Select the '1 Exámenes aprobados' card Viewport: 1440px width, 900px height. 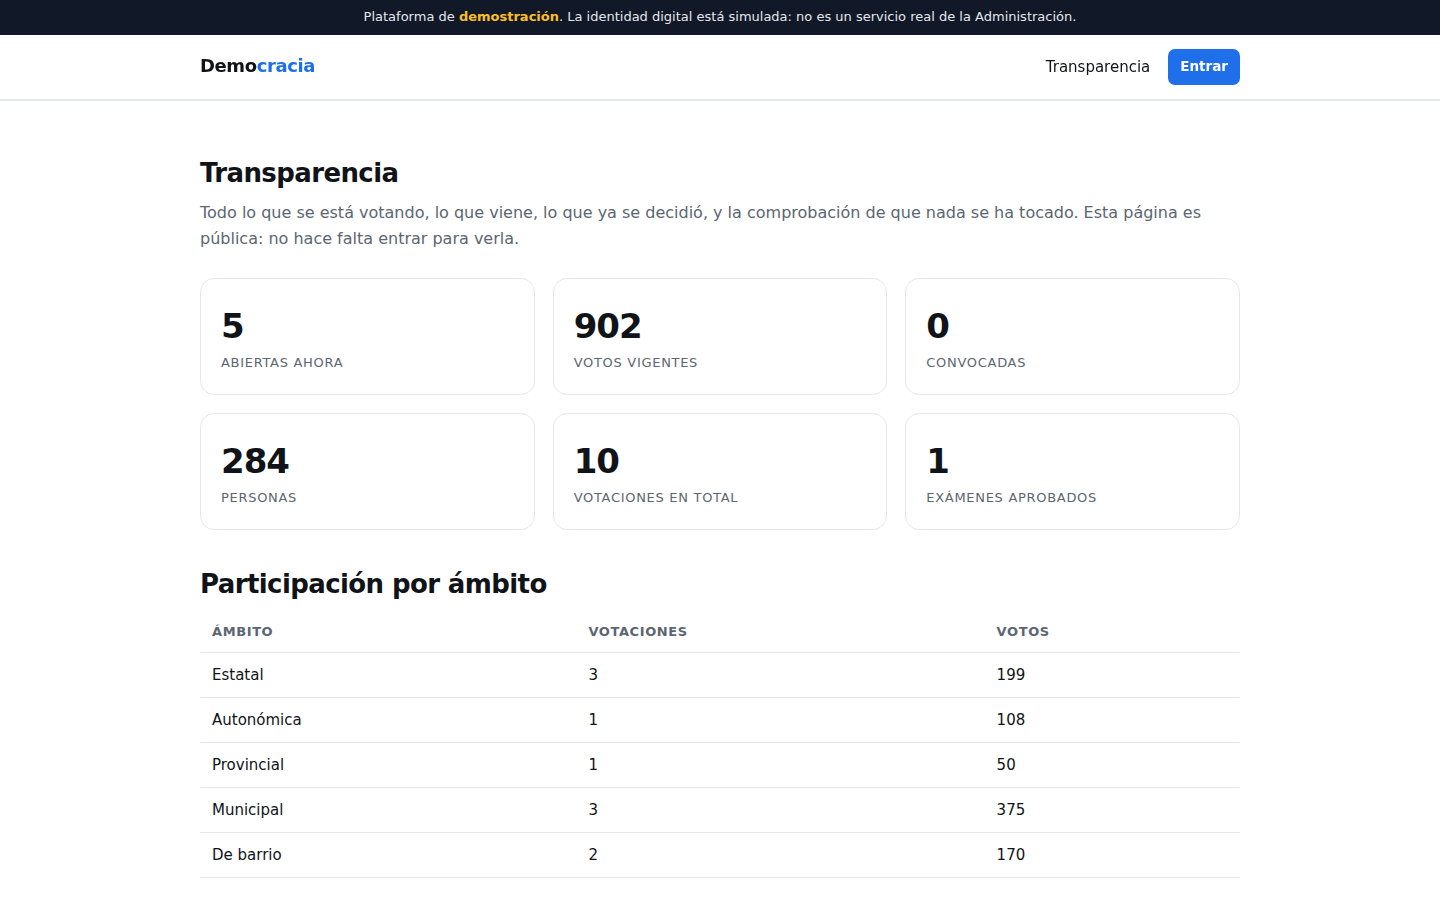1072,471
